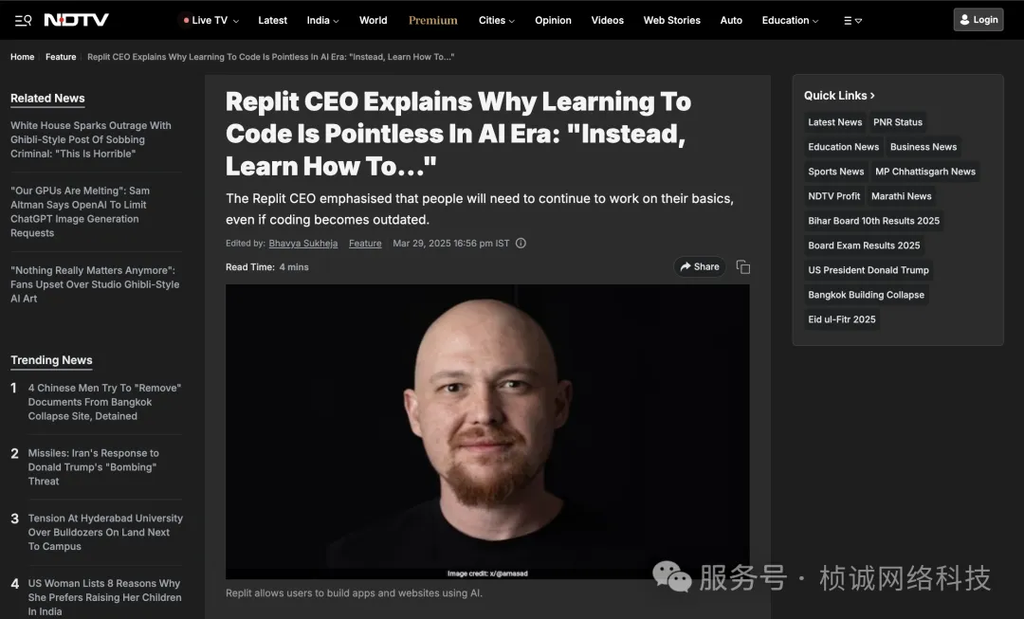This screenshot has width=1024, height=619.
Task: Click the info icon next to timestamp
Action: coord(520,243)
